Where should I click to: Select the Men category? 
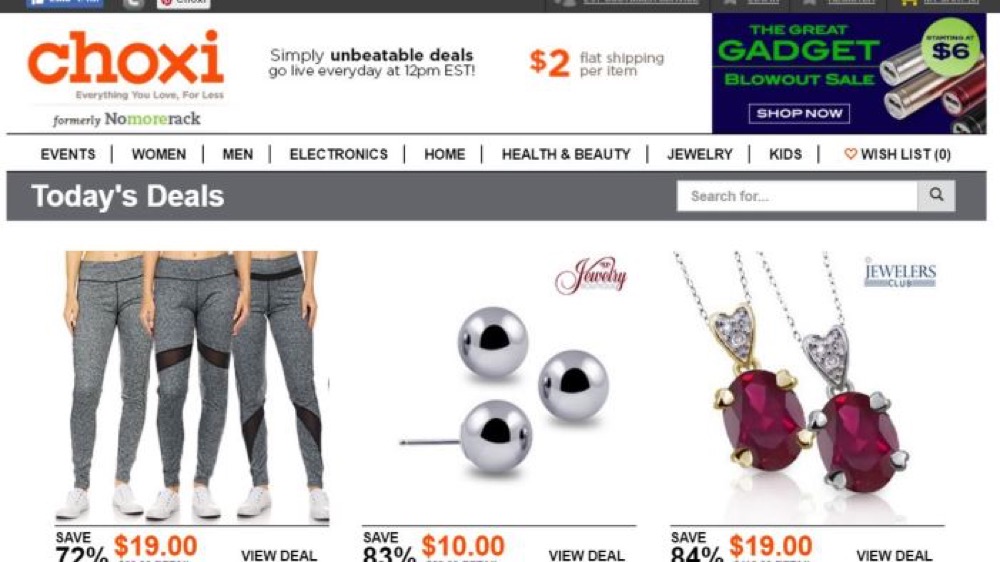[x=237, y=154]
